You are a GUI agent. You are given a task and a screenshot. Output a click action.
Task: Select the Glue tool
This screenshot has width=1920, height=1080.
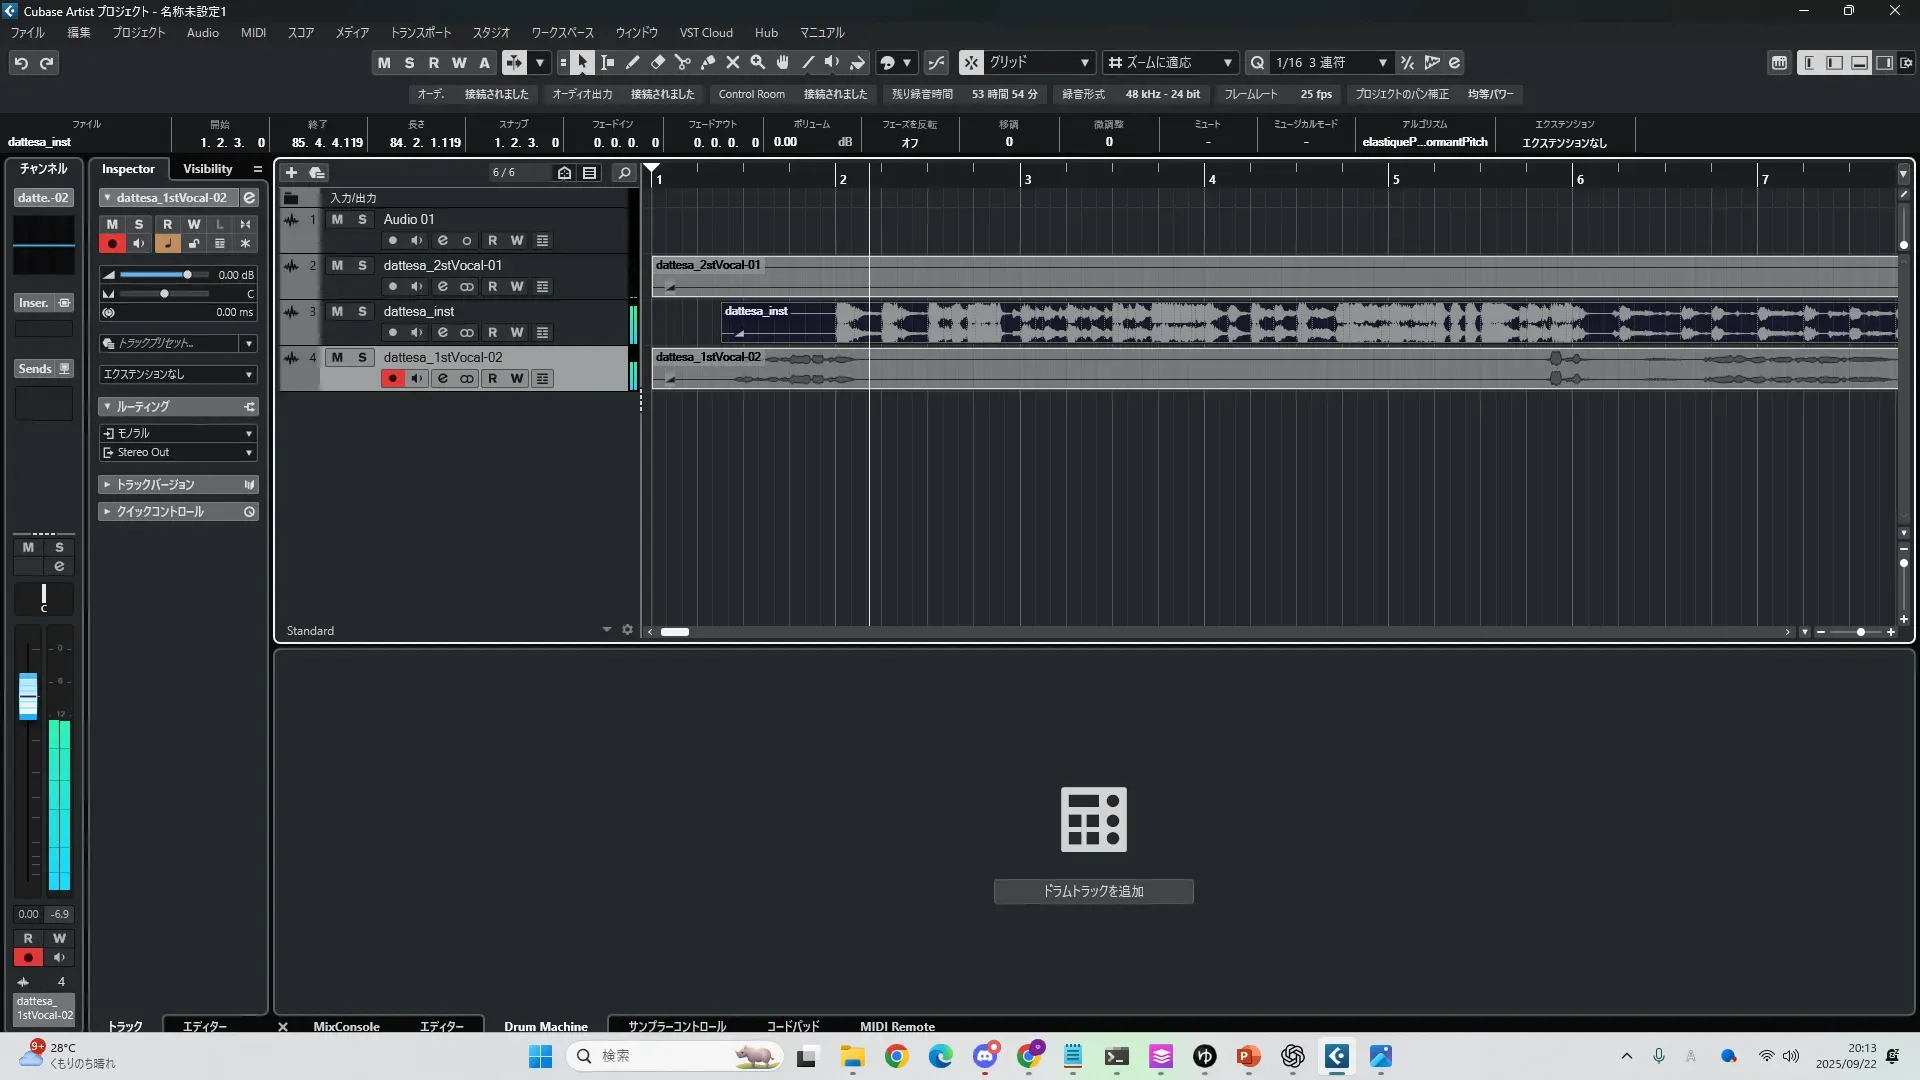pos(708,63)
